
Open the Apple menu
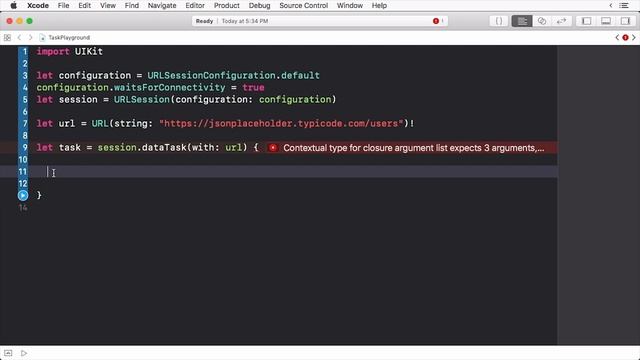click(13, 5)
